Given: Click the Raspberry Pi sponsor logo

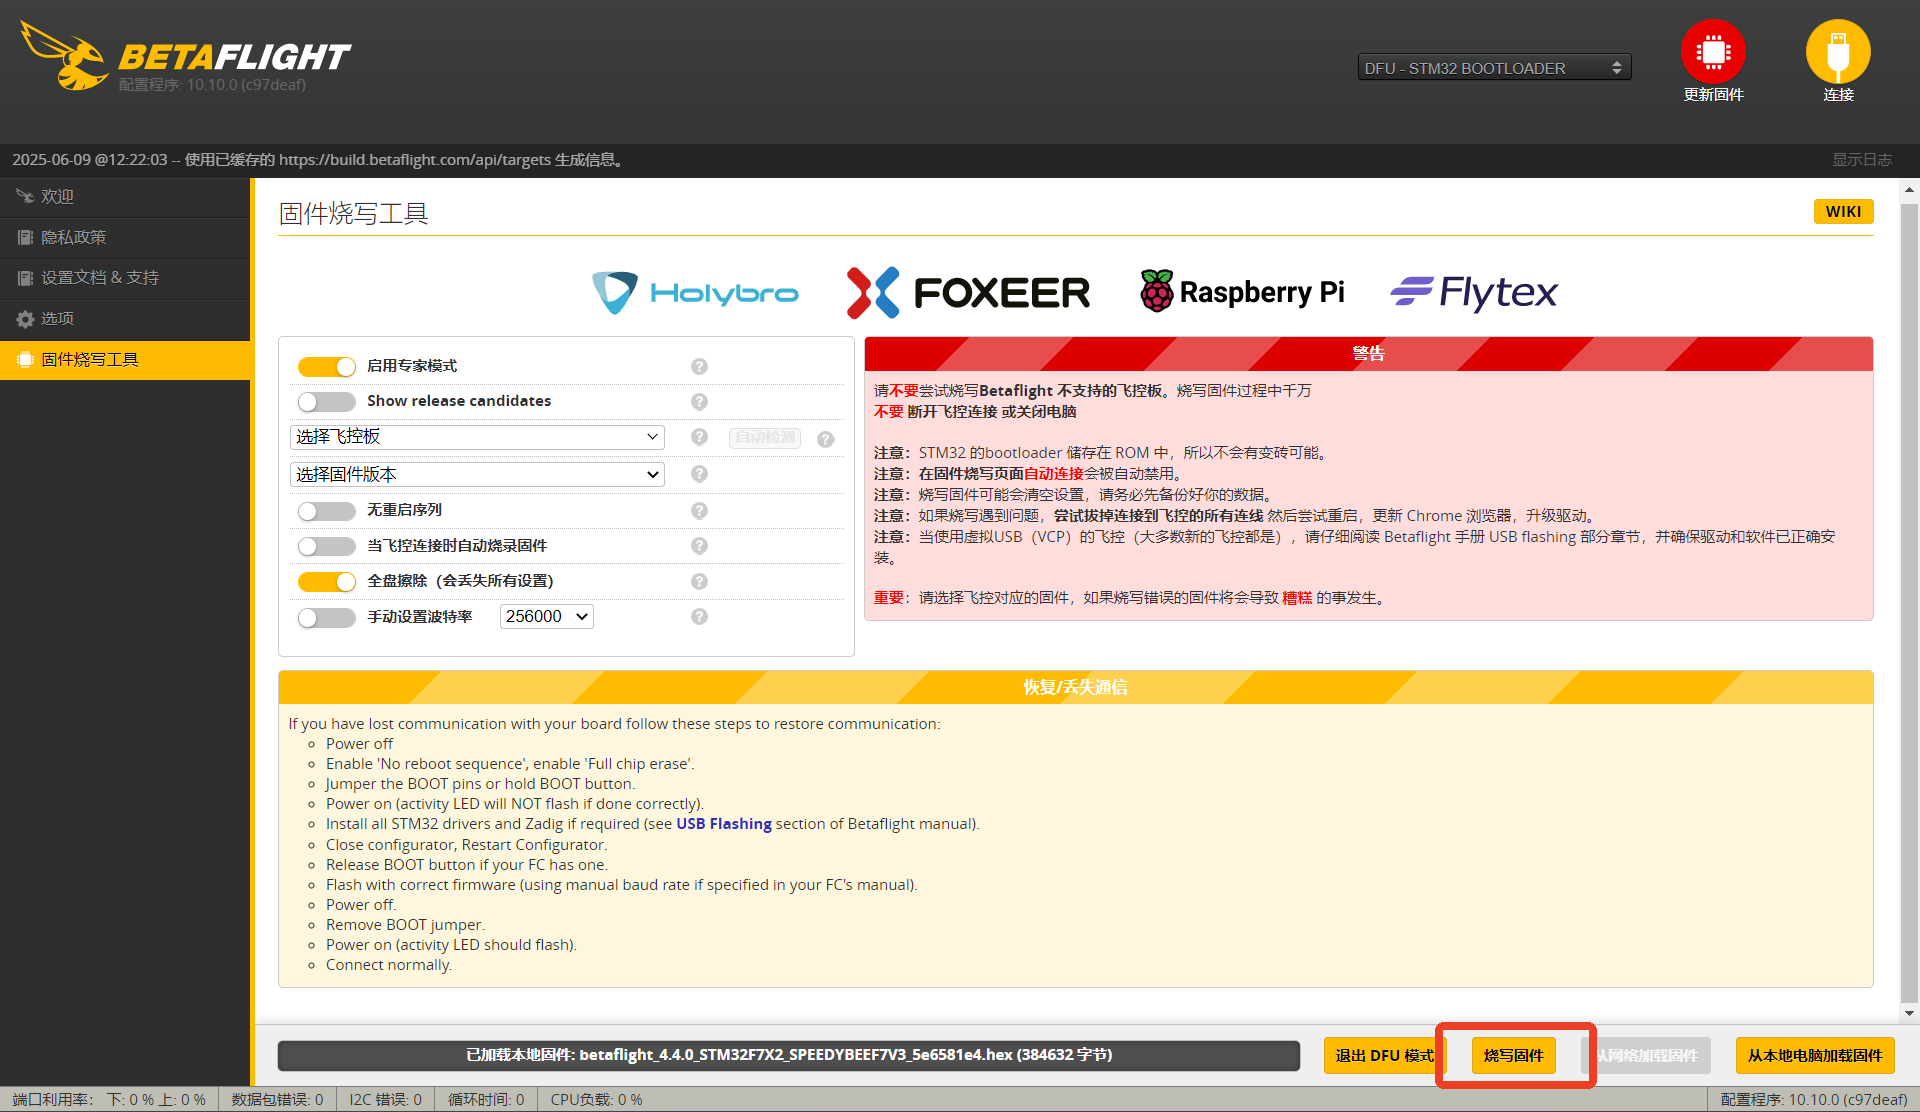Looking at the screenshot, I should click(x=1242, y=292).
